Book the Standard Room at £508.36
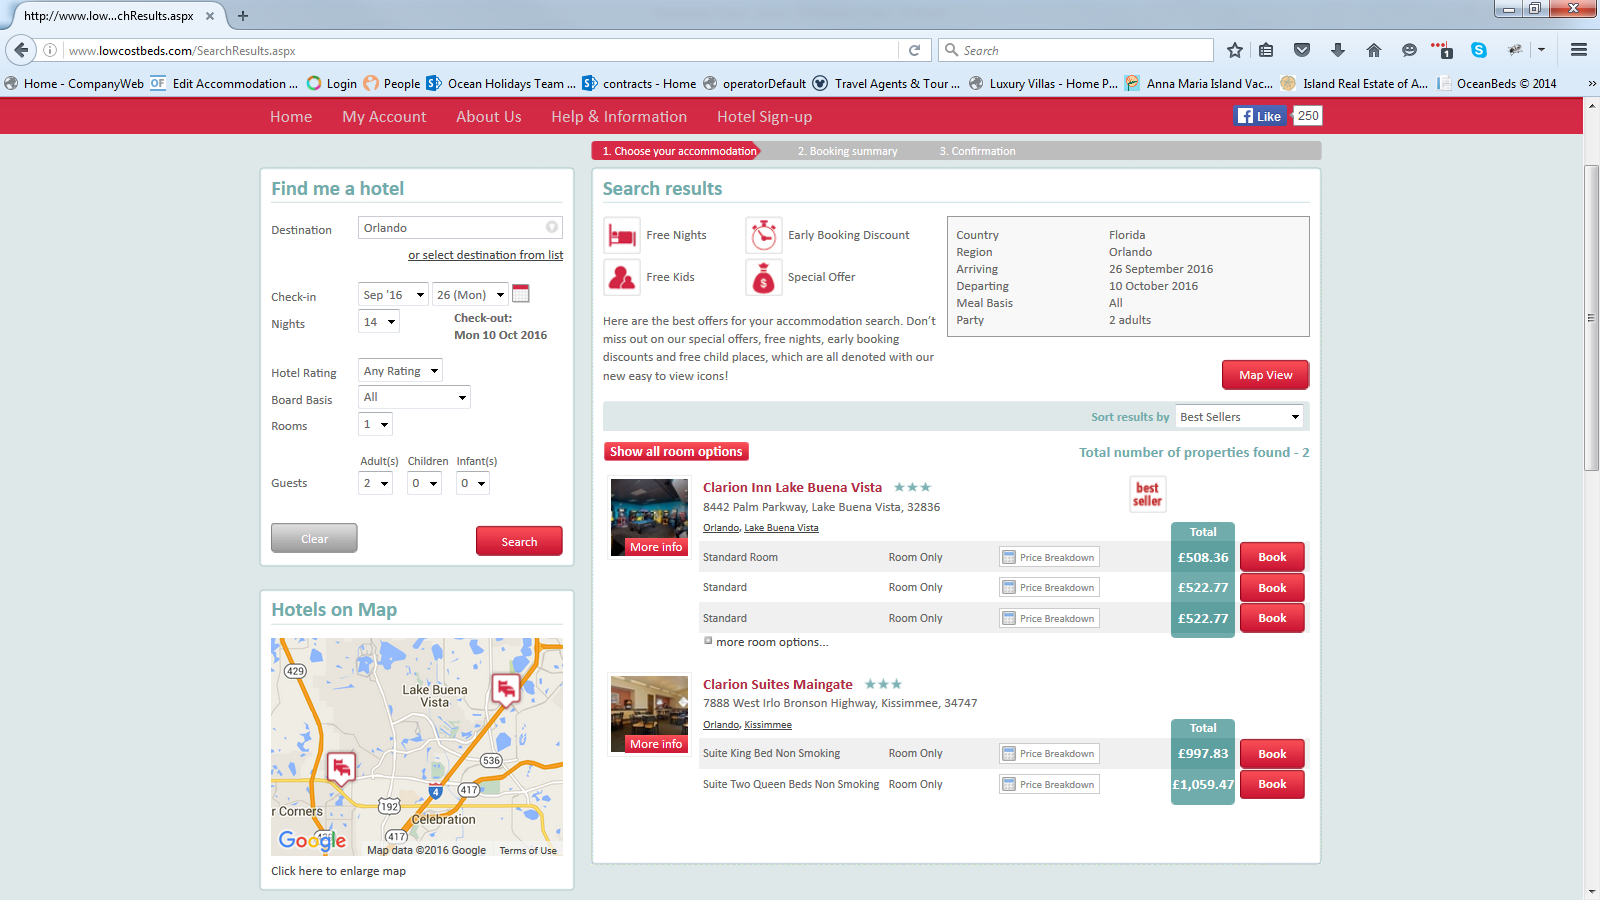Image resolution: width=1600 pixels, height=900 pixels. [1272, 557]
